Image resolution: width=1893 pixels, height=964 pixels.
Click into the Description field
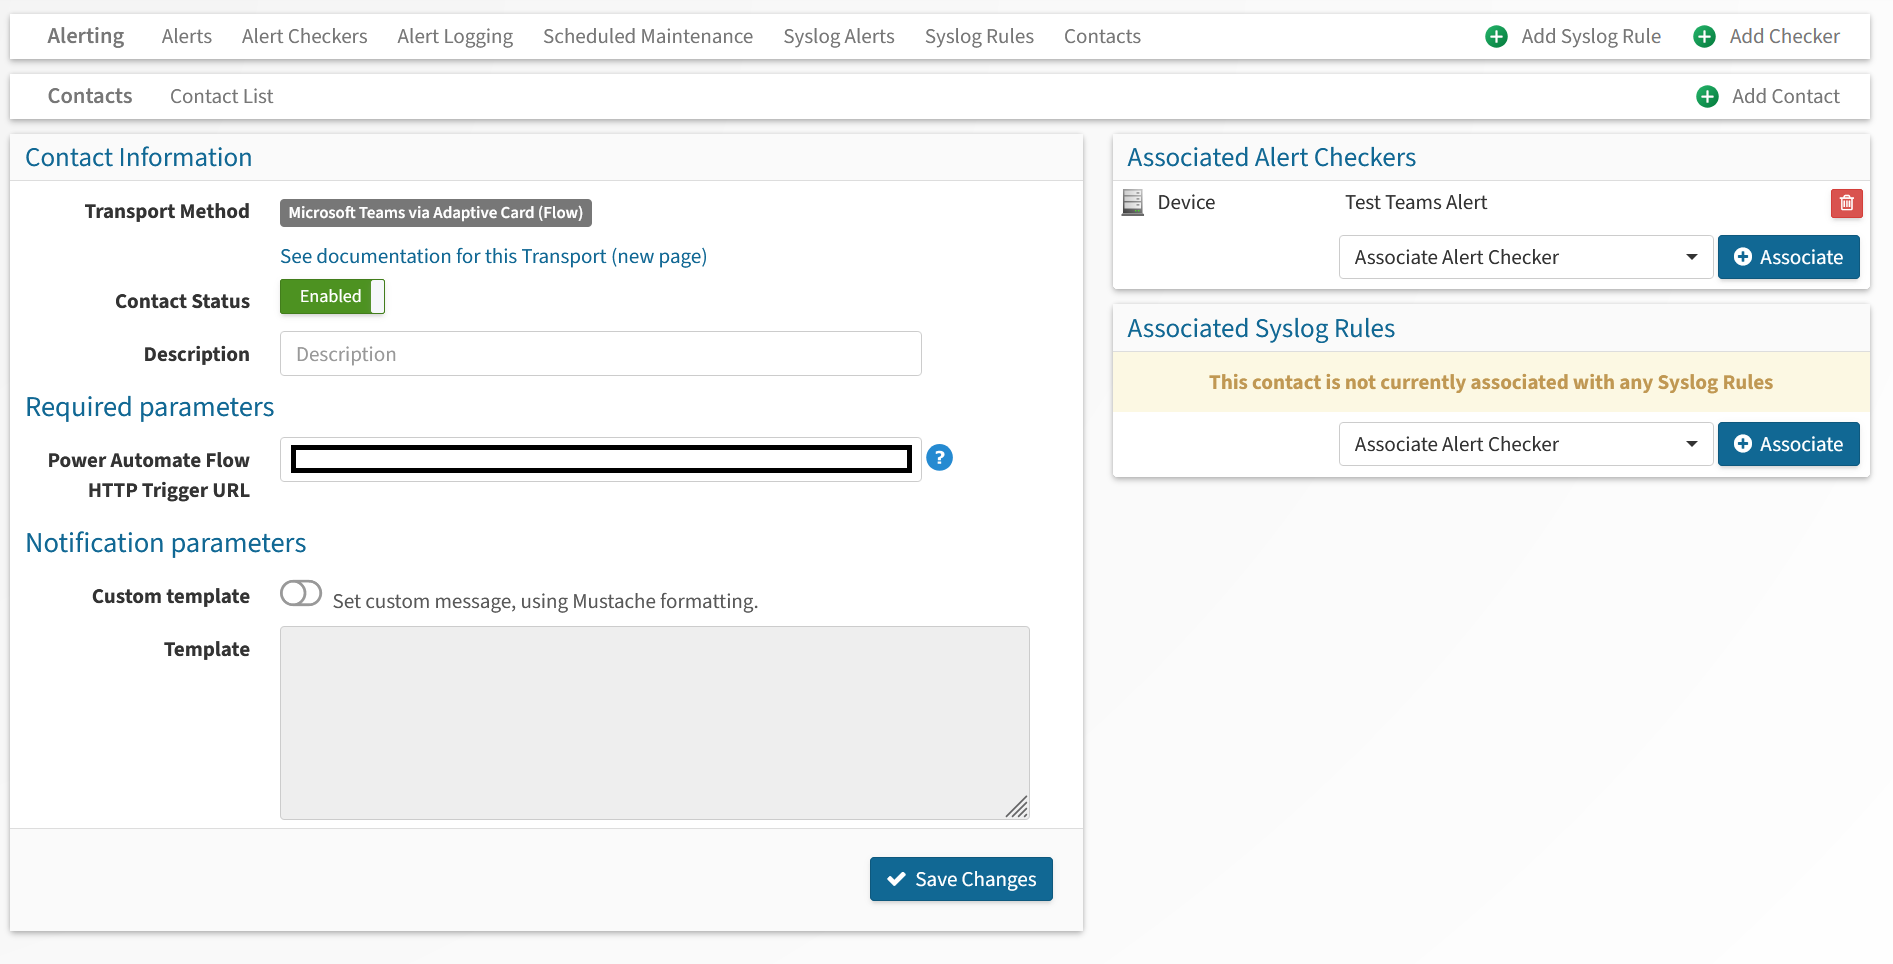(600, 354)
